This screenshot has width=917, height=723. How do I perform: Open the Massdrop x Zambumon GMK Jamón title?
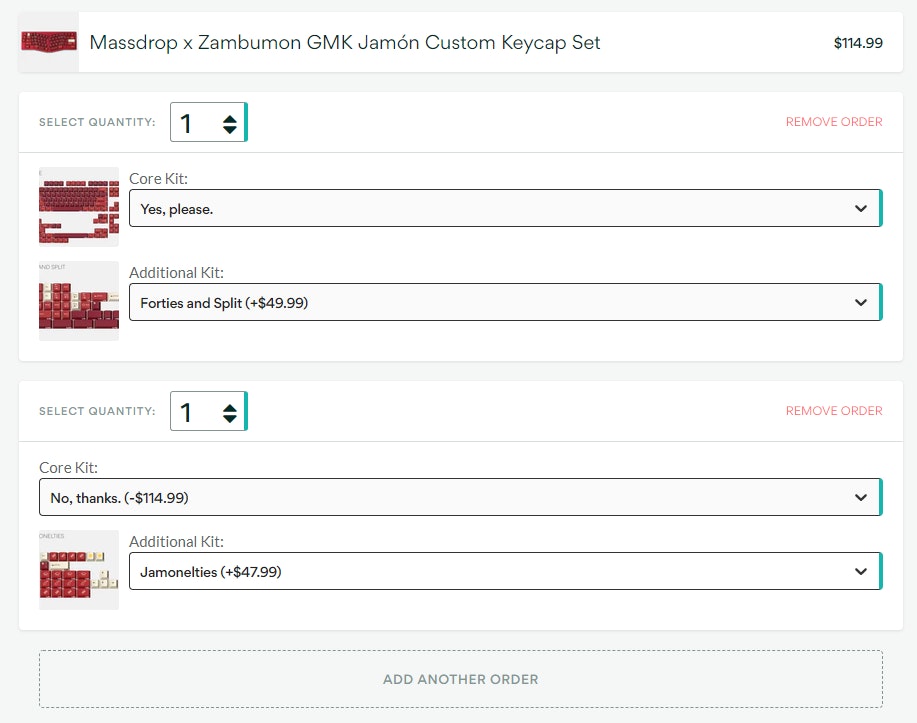pyautogui.click(x=345, y=42)
